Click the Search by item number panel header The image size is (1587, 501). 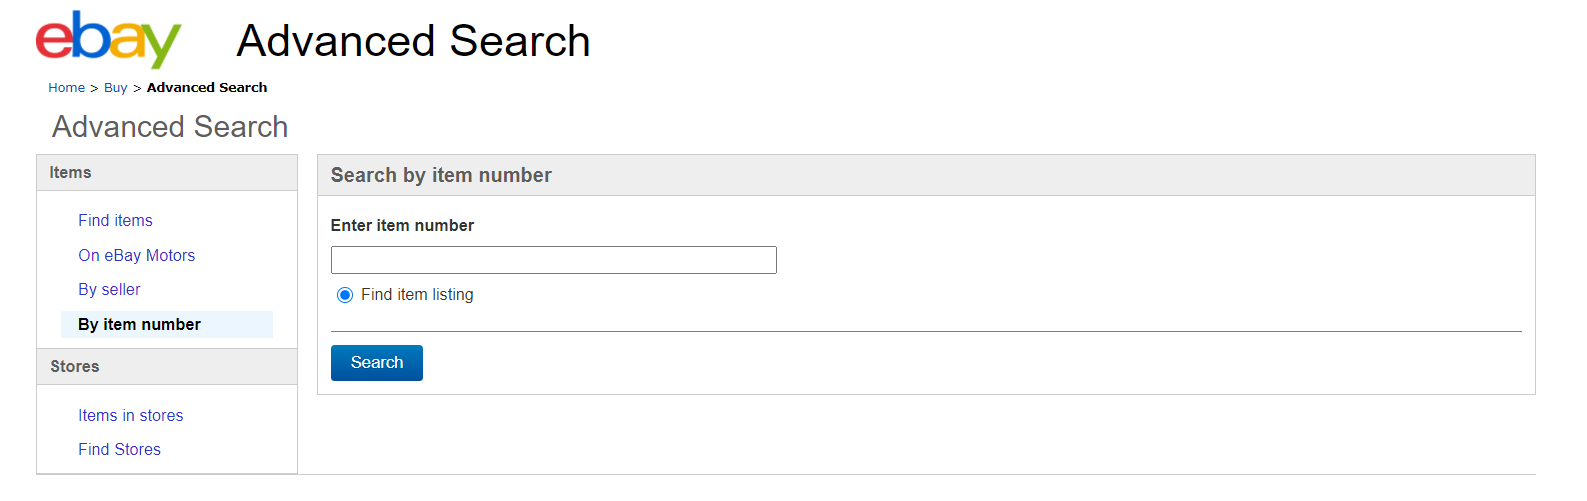click(441, 176)
